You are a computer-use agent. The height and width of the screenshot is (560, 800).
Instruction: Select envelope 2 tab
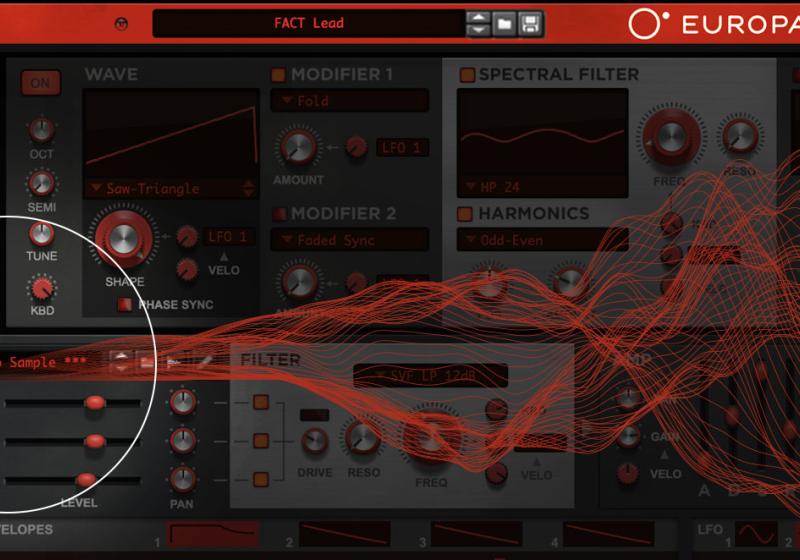coord(344,534)
